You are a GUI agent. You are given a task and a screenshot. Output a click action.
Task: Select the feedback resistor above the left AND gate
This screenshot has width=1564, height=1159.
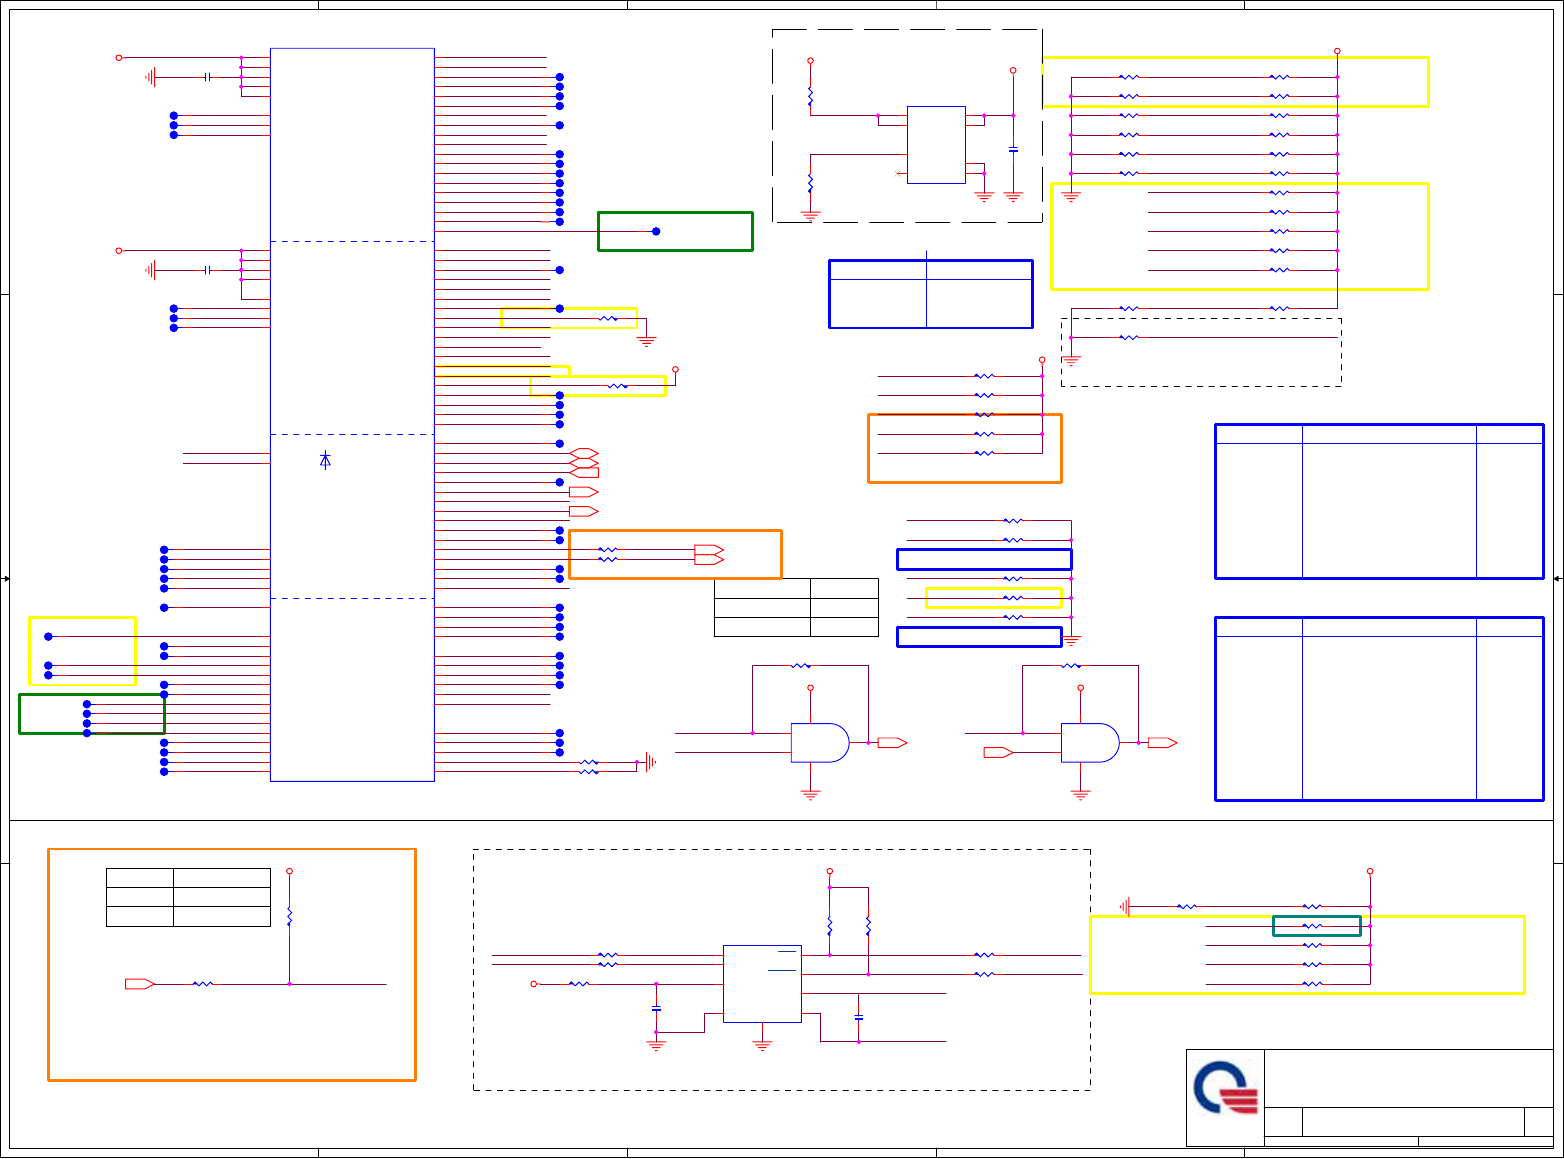(x=801, y=665)
